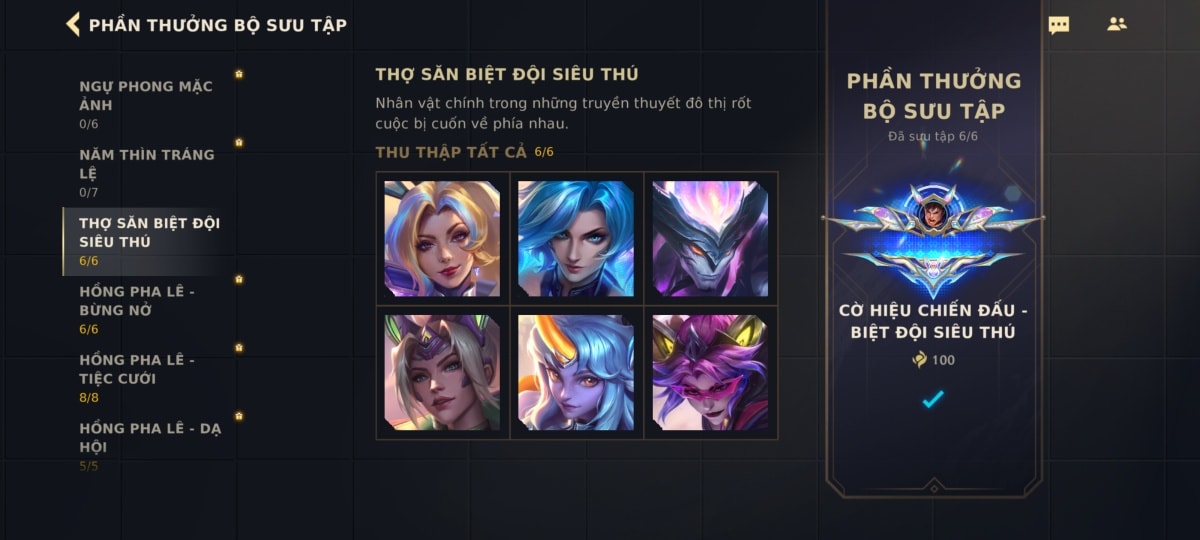Open the blue-haired champion skin thumbnail
This screenshot has width=1200, height=540.
tap(577, 239)
